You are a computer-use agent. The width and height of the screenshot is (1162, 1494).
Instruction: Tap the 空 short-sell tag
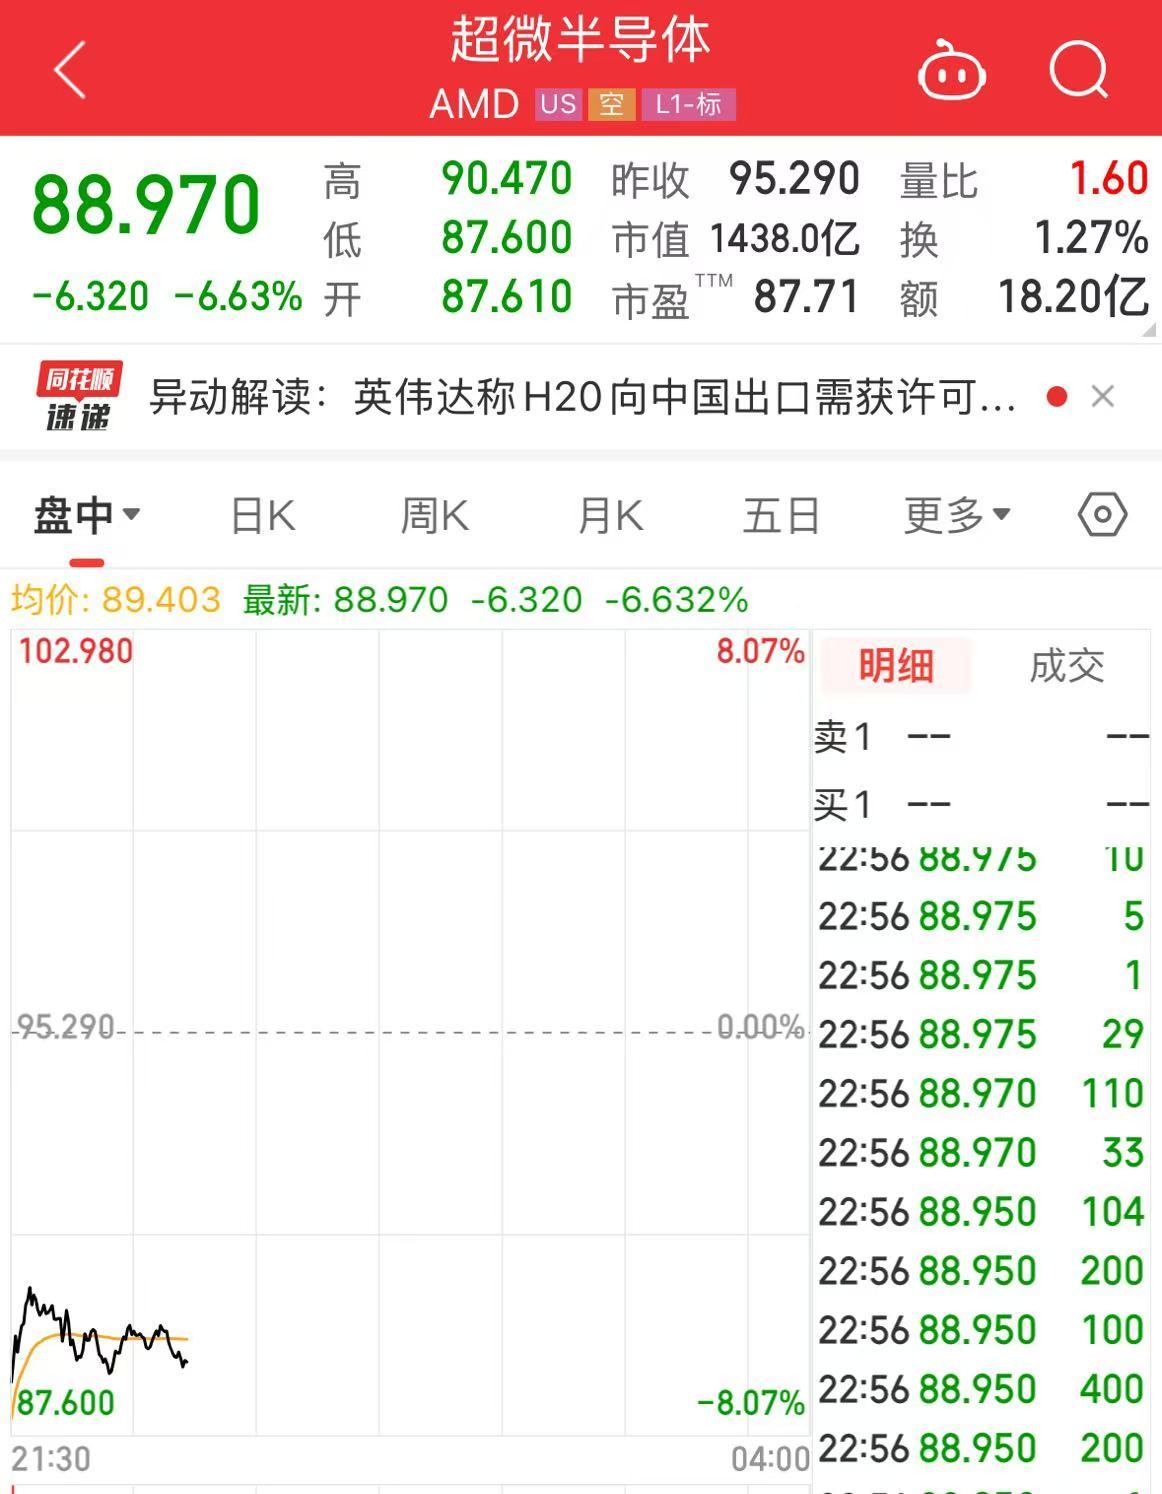pos(612,104)
